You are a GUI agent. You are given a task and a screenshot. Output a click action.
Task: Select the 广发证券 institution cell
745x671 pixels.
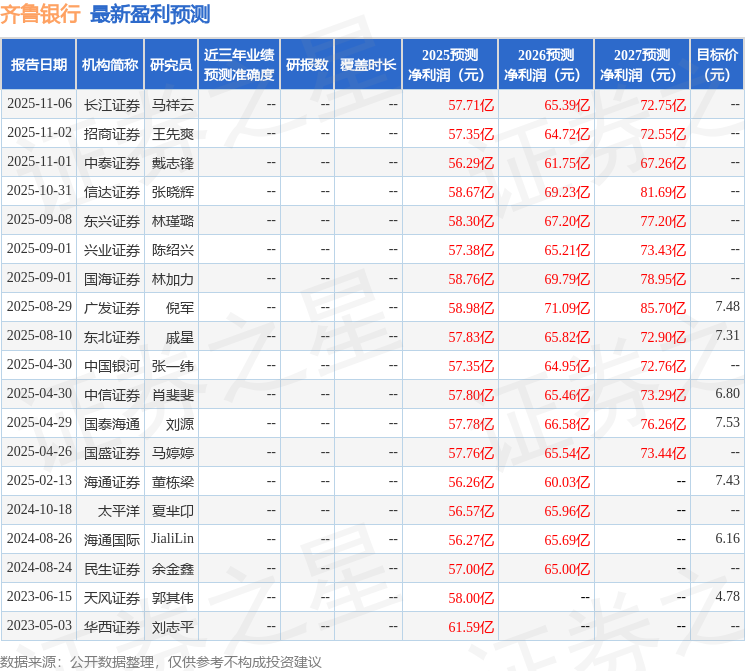112,308
